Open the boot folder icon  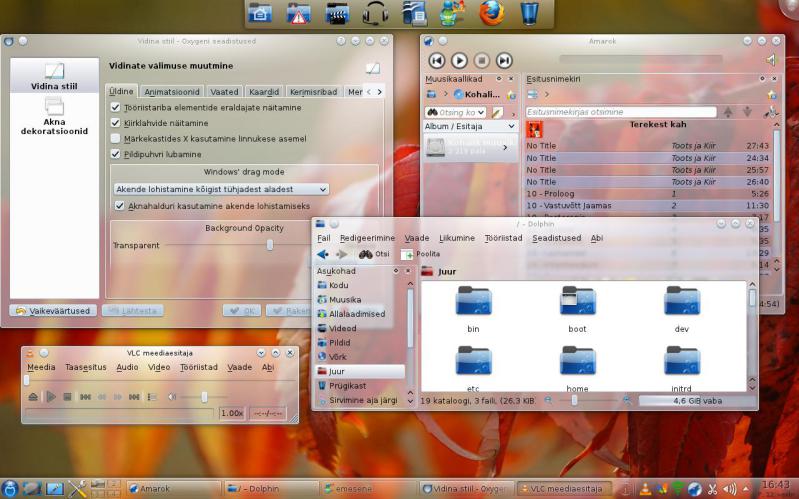[x=577, y=302]
